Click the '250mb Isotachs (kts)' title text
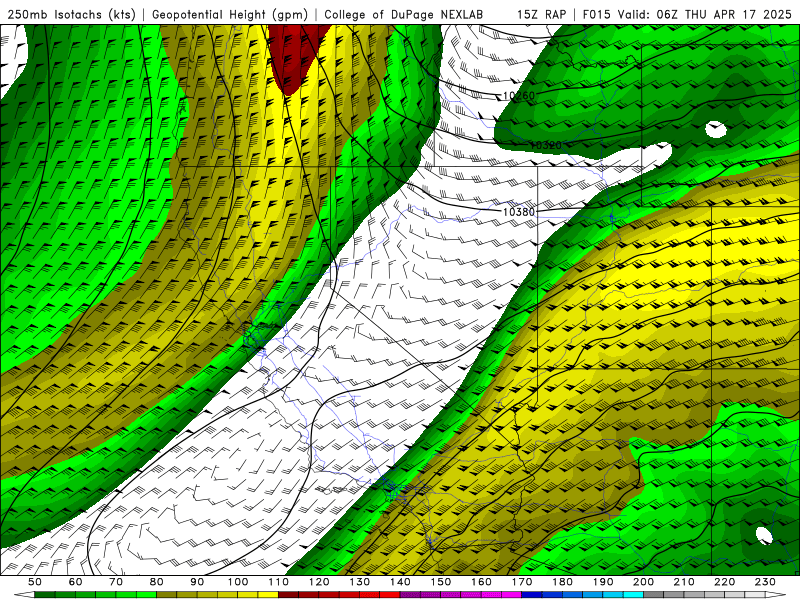 click(x=72, y=15)
